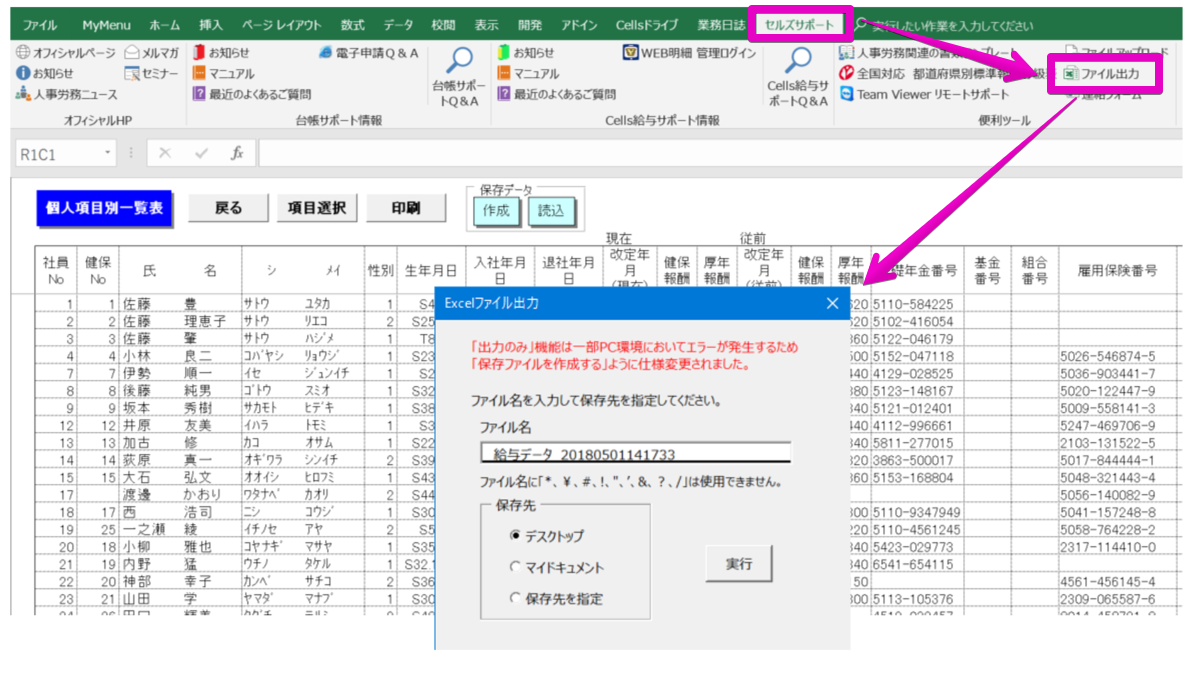This screenshot has width=1196, height=677.
Task: Click the ファイル出力 ribbon button
Action: pyautogui.click(x=1102, y=73)
